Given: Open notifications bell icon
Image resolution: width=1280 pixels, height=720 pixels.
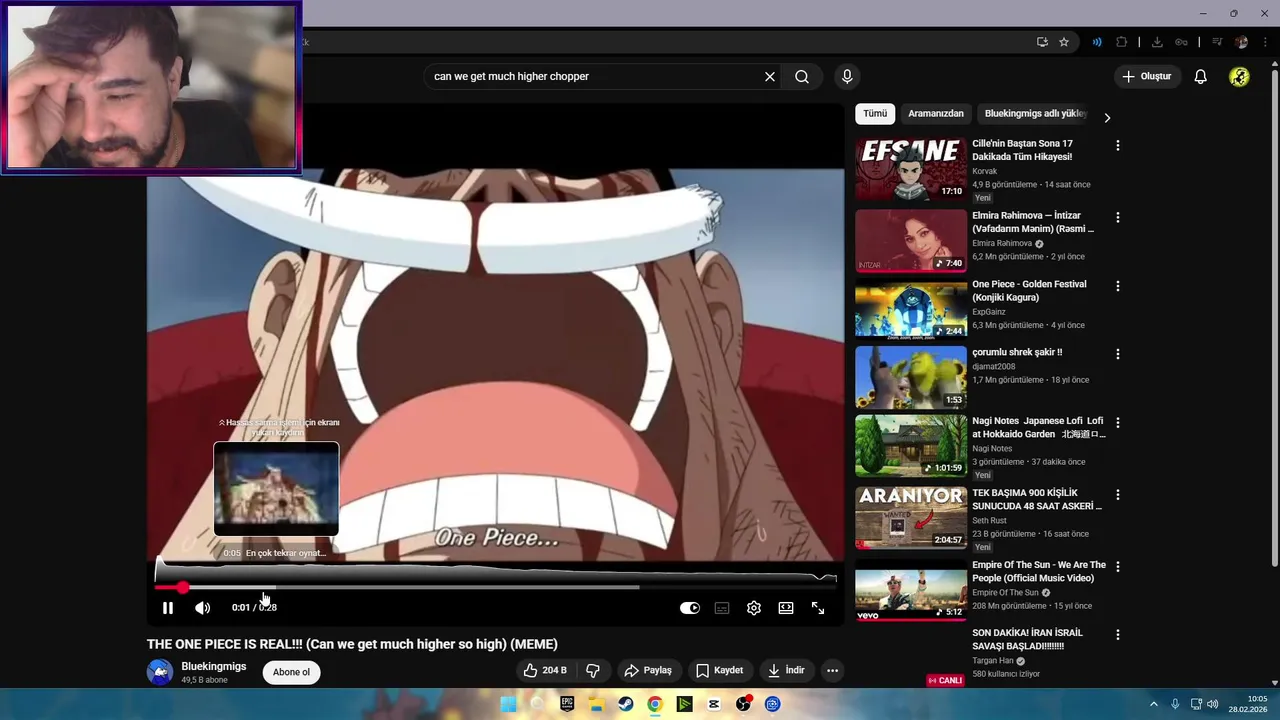Looking at the screenshot, I should coord(1201,77).
